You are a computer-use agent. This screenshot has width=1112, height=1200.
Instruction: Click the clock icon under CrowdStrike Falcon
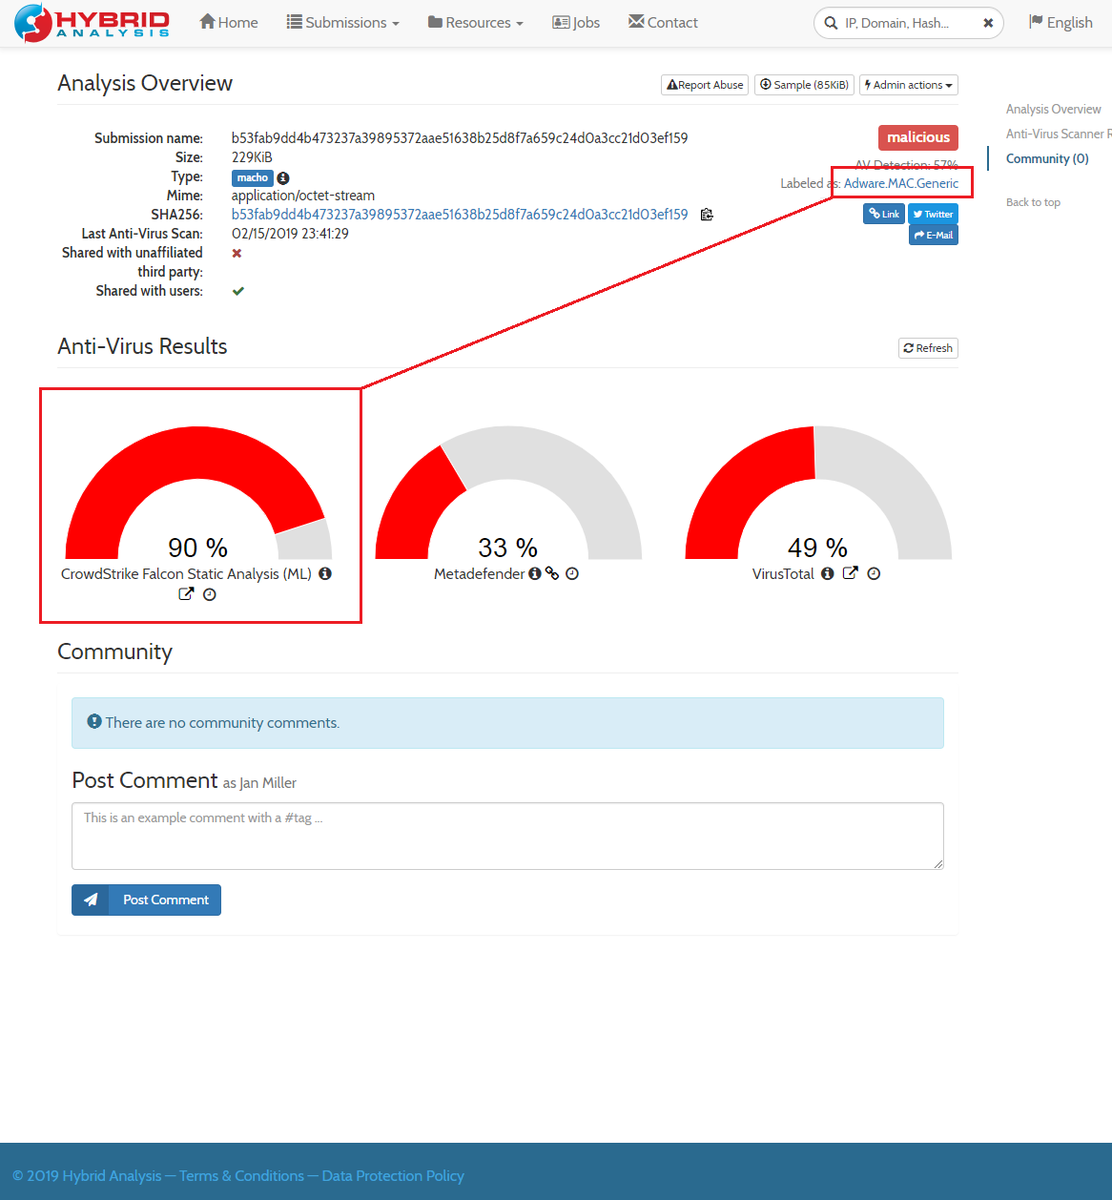tap(210, 594)
